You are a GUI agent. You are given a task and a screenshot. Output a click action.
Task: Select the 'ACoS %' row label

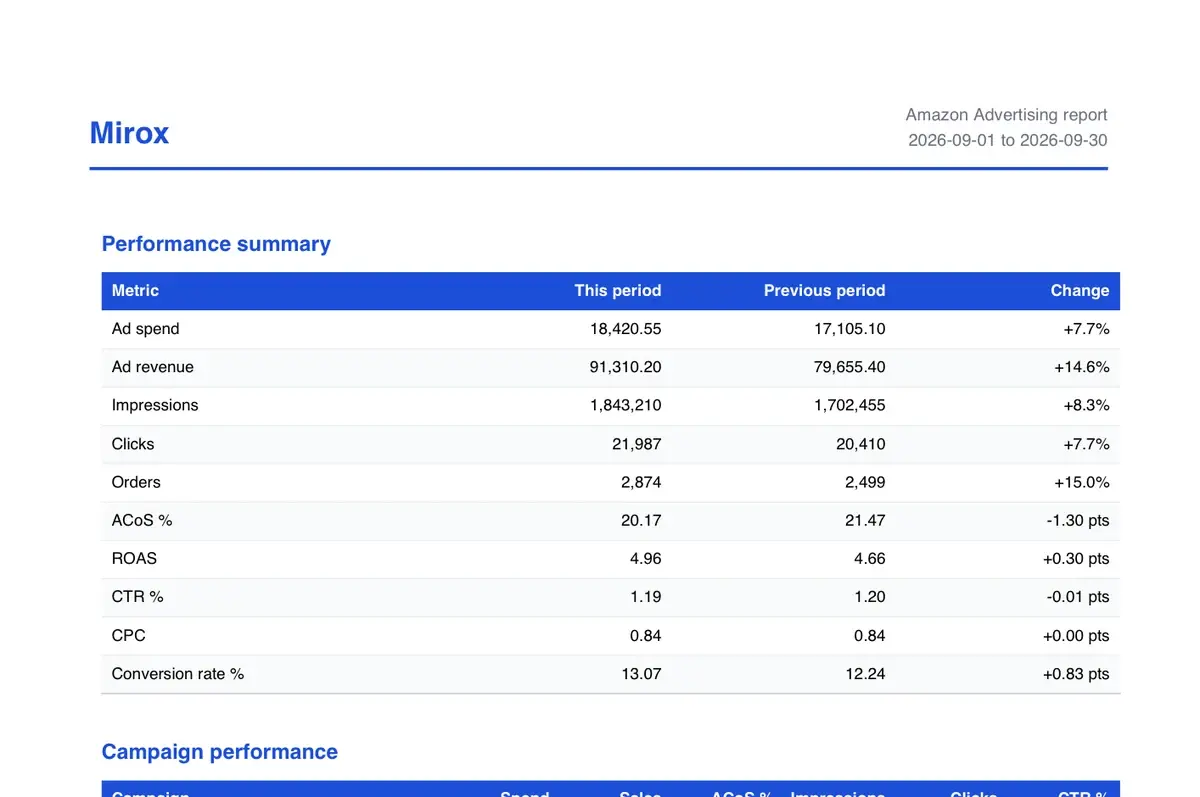(142, 520)
